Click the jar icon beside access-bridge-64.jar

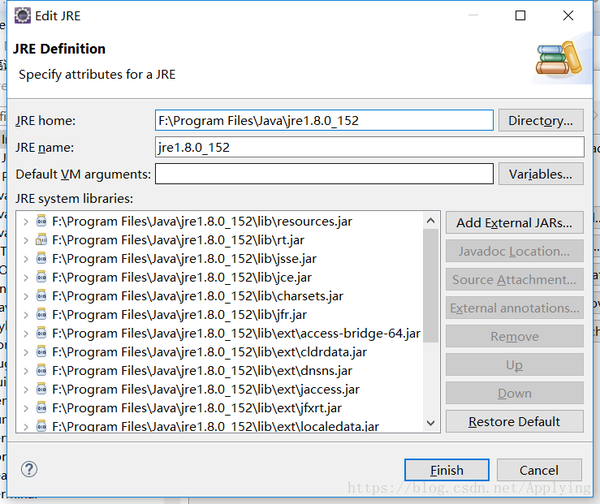41,333
